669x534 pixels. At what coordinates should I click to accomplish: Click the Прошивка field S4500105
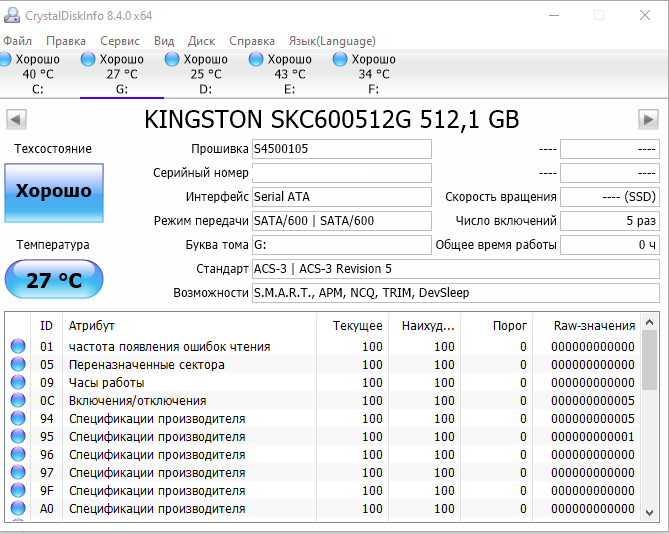pyautogui.click(x=342, y=149)
